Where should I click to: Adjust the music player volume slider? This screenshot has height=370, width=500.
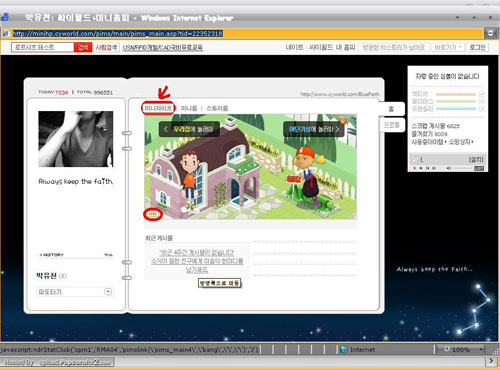coord(463,168)
